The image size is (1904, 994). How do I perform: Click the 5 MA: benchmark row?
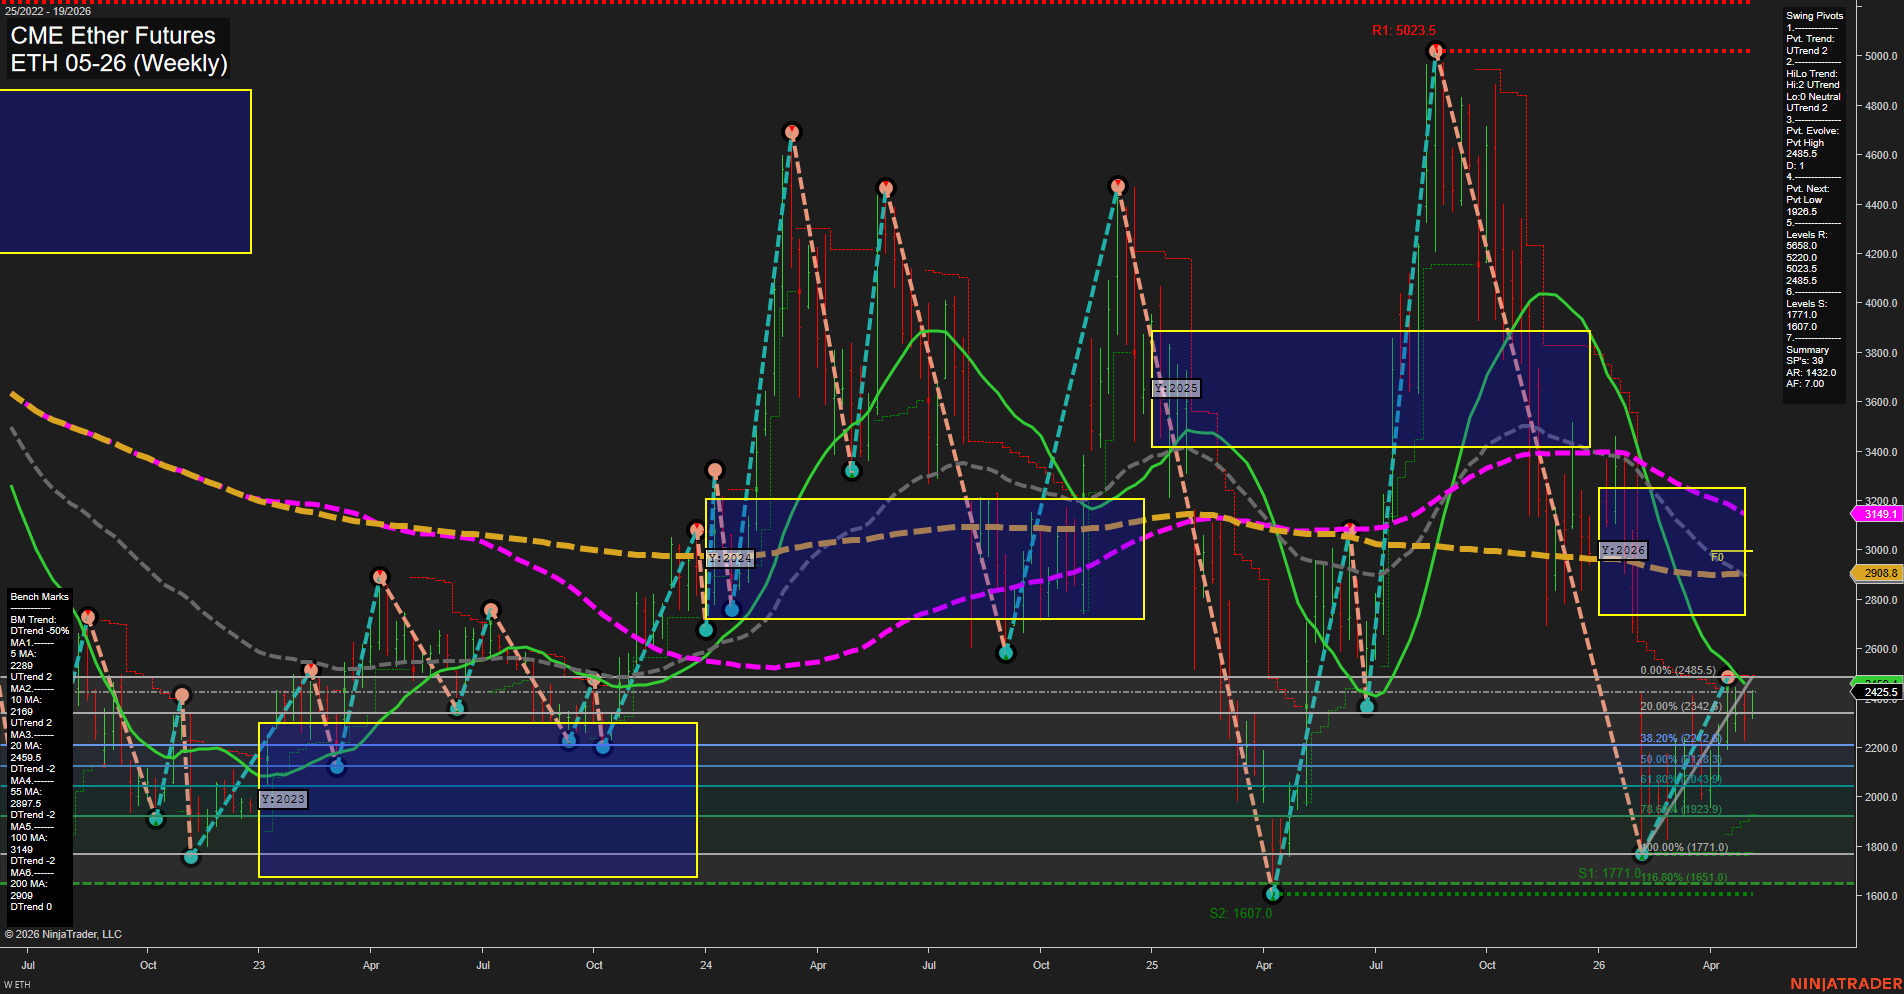(x=23, y=654)
